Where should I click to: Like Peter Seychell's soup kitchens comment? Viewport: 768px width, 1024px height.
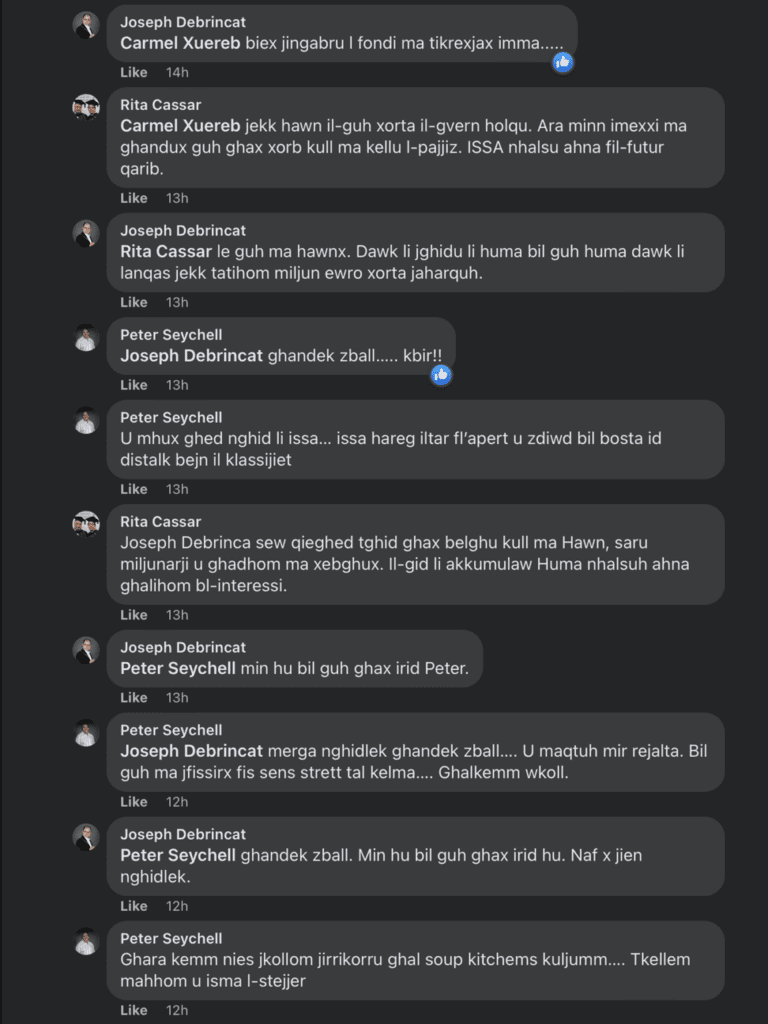[134, 1010]
